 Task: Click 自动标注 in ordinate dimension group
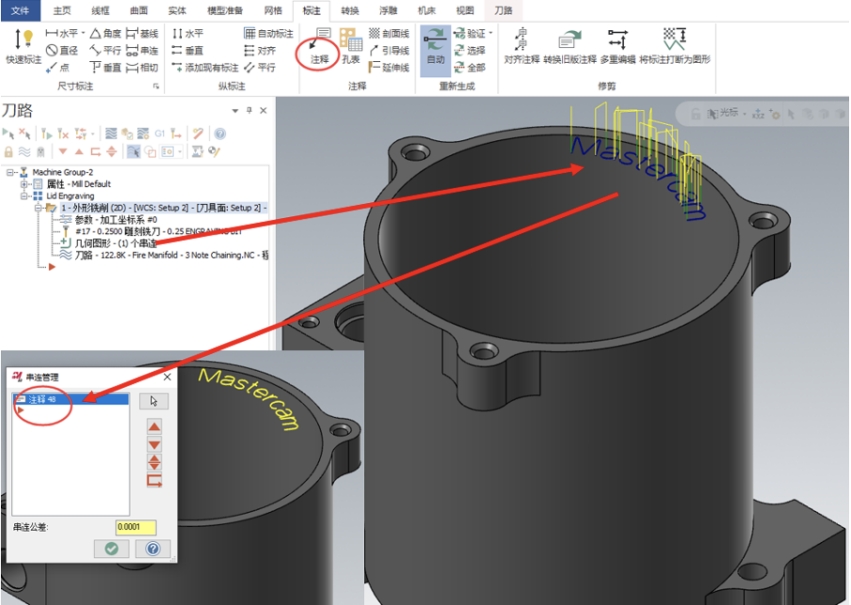(x=269, y=34)
